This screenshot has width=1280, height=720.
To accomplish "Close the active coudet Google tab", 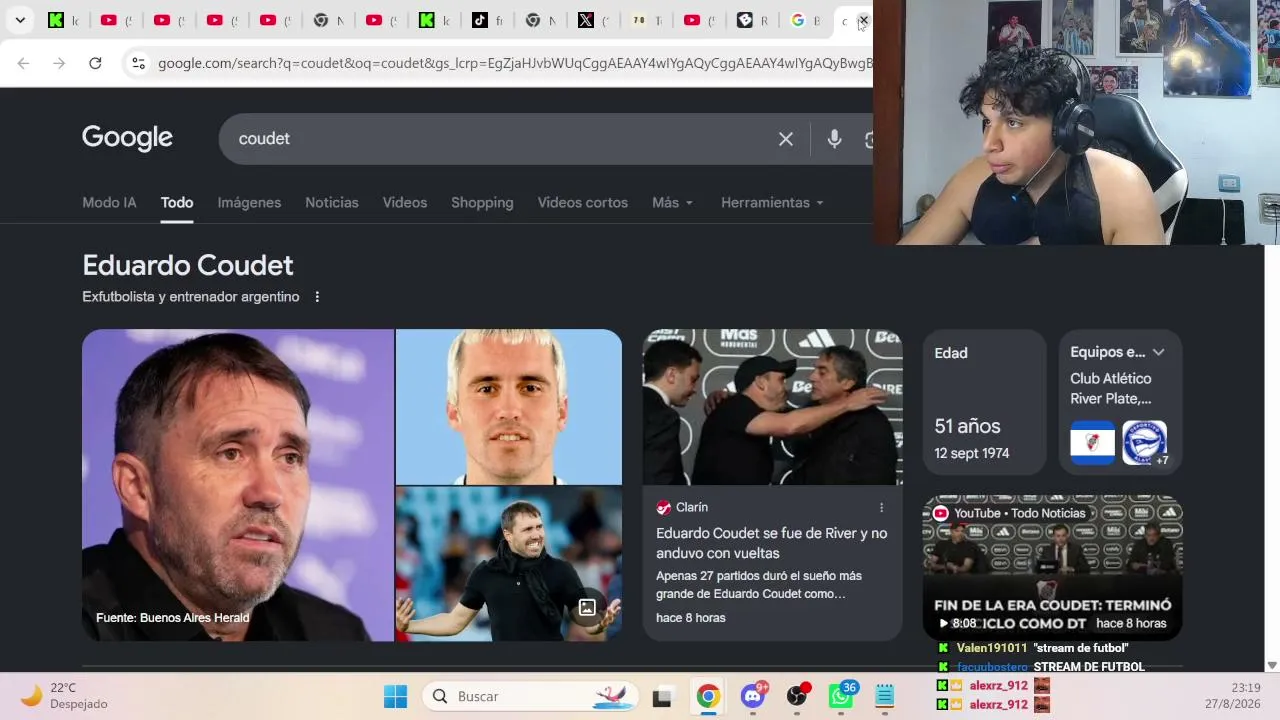I will [x=863, y=20].
